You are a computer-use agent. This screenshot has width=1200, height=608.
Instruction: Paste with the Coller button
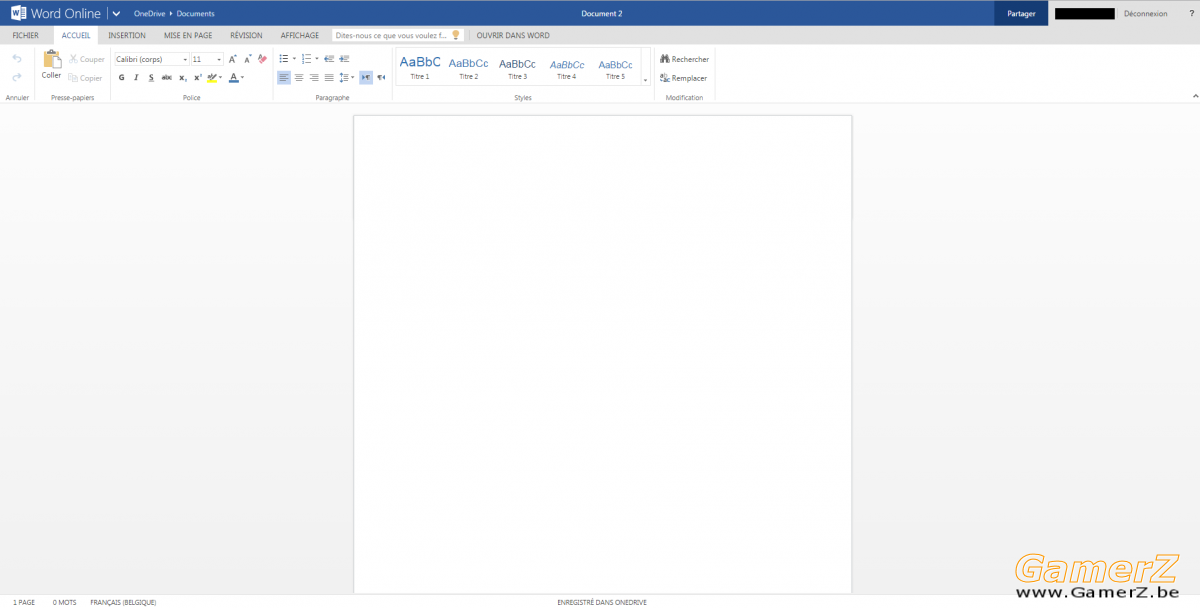point(51,65)
